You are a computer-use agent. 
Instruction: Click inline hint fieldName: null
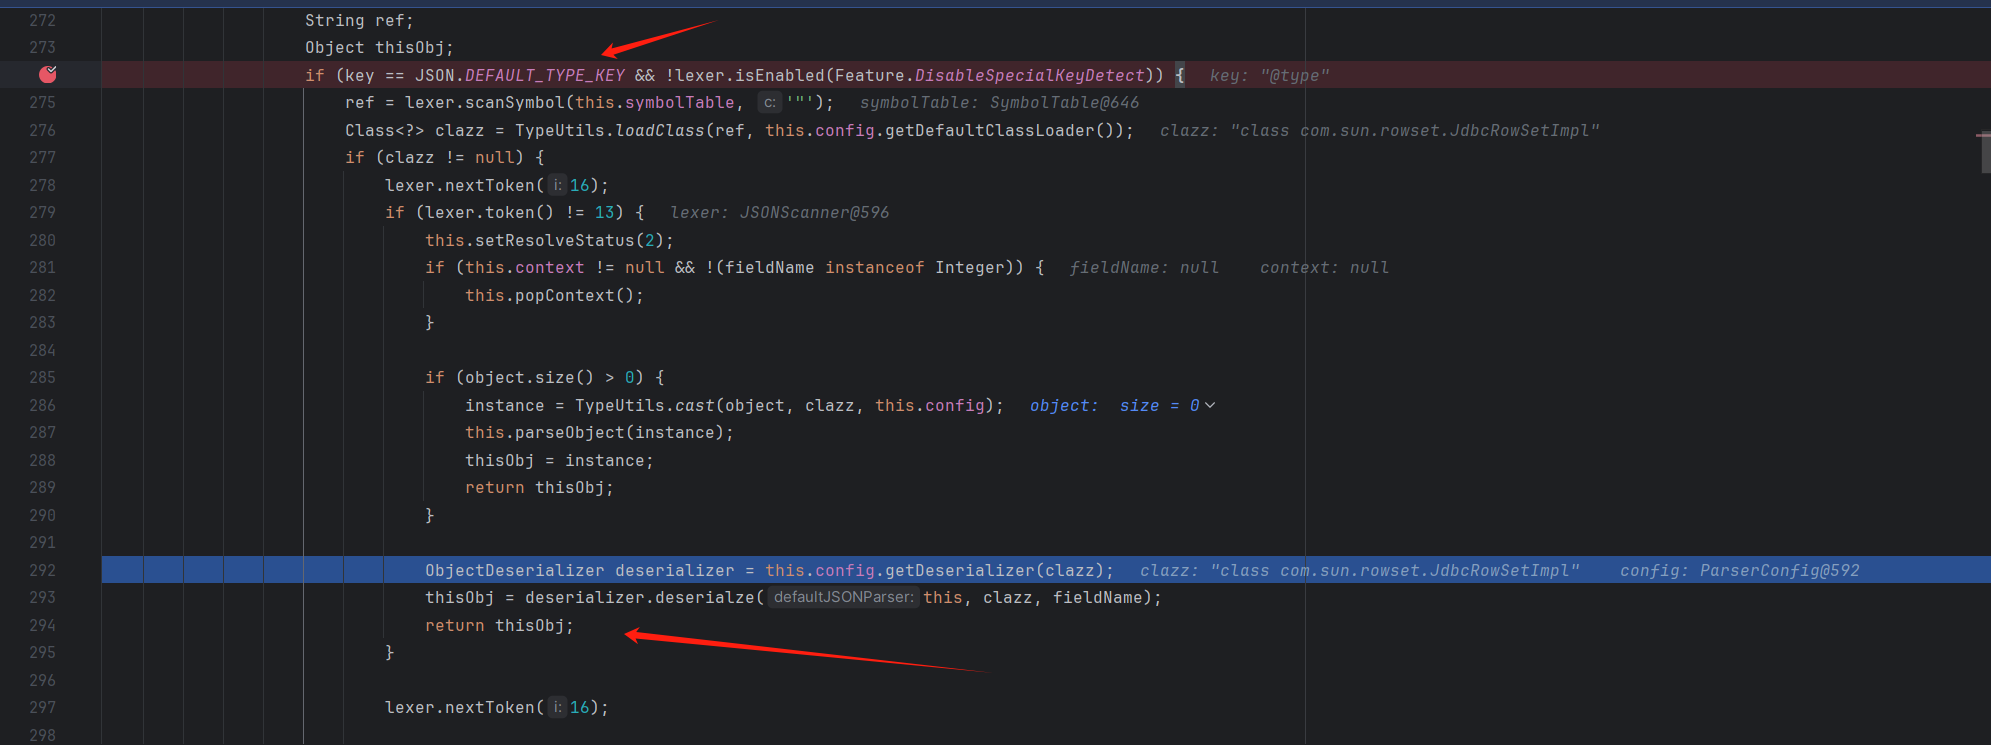point(1144,267)
